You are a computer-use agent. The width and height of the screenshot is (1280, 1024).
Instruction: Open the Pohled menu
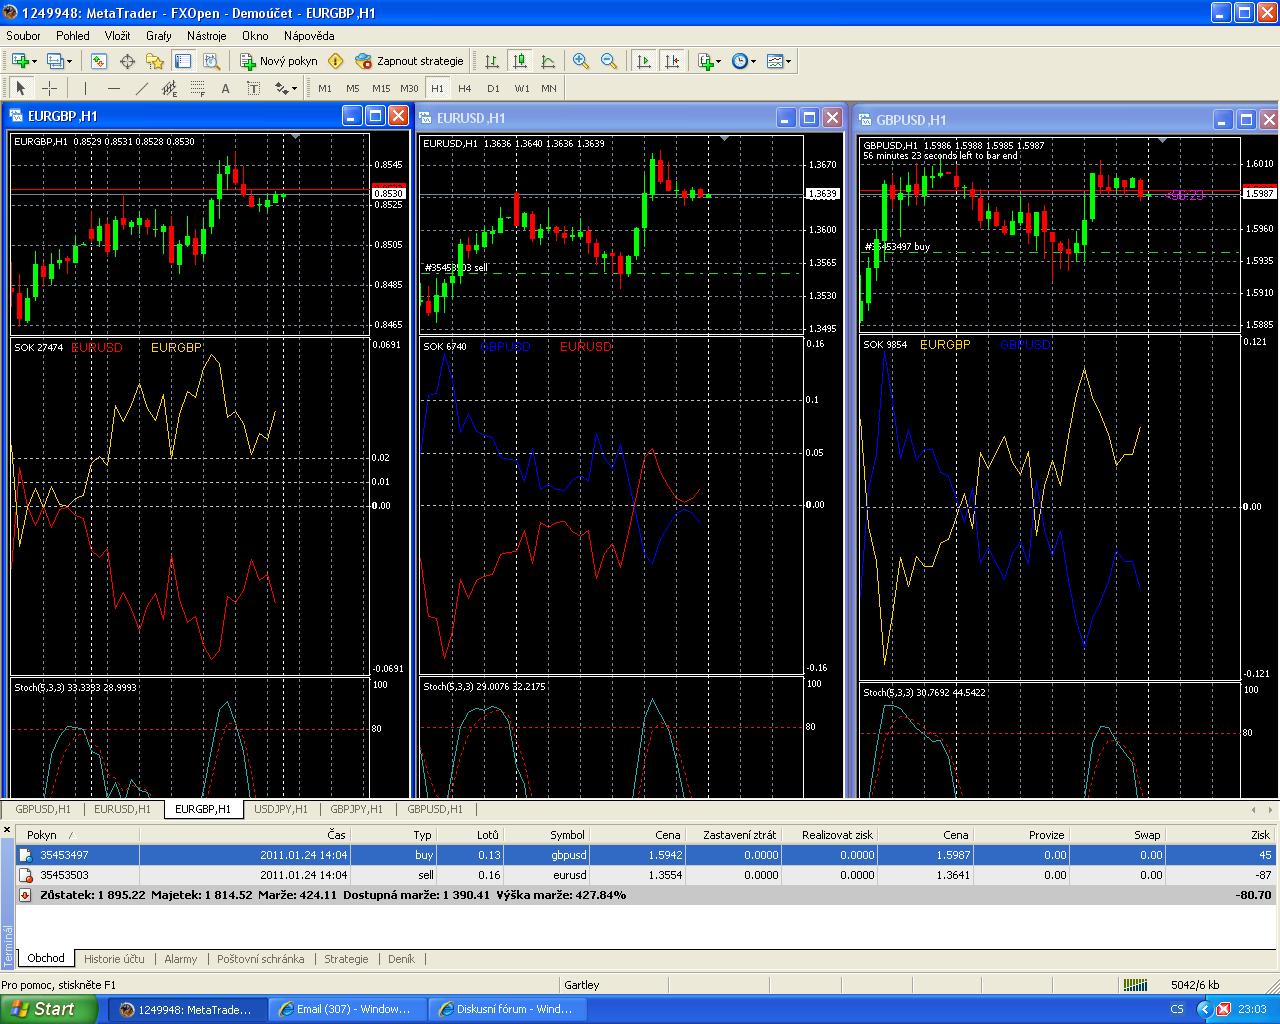(73, 35)
